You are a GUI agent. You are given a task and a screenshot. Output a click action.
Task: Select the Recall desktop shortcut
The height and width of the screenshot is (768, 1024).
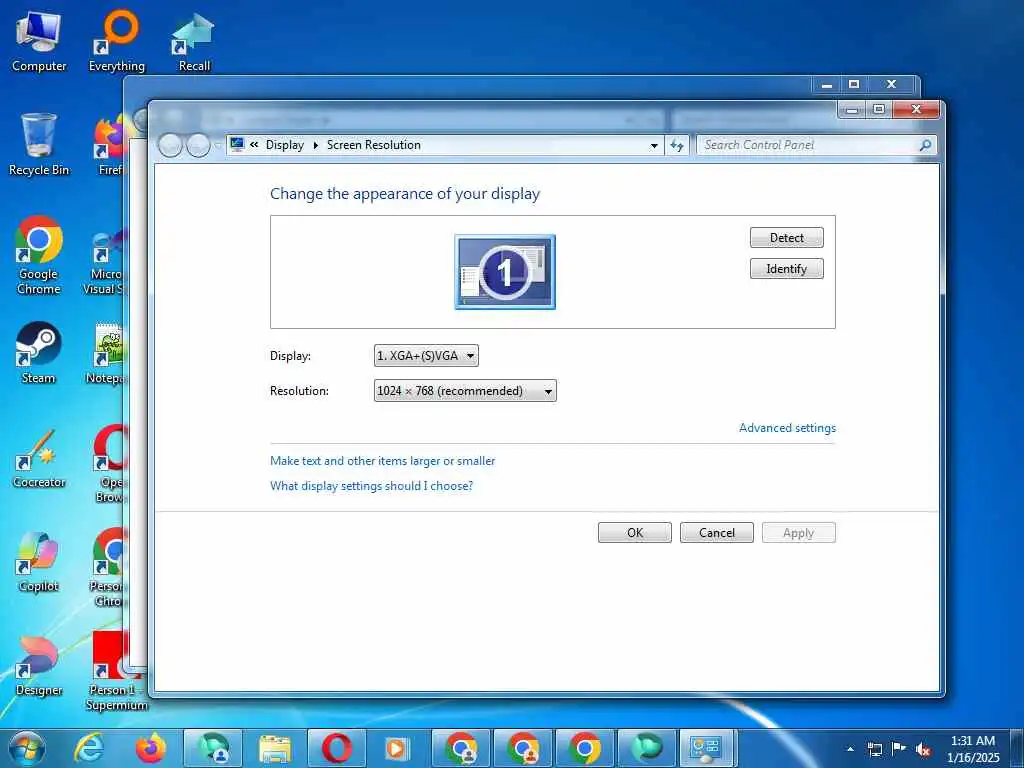click(x=194, y=41)
